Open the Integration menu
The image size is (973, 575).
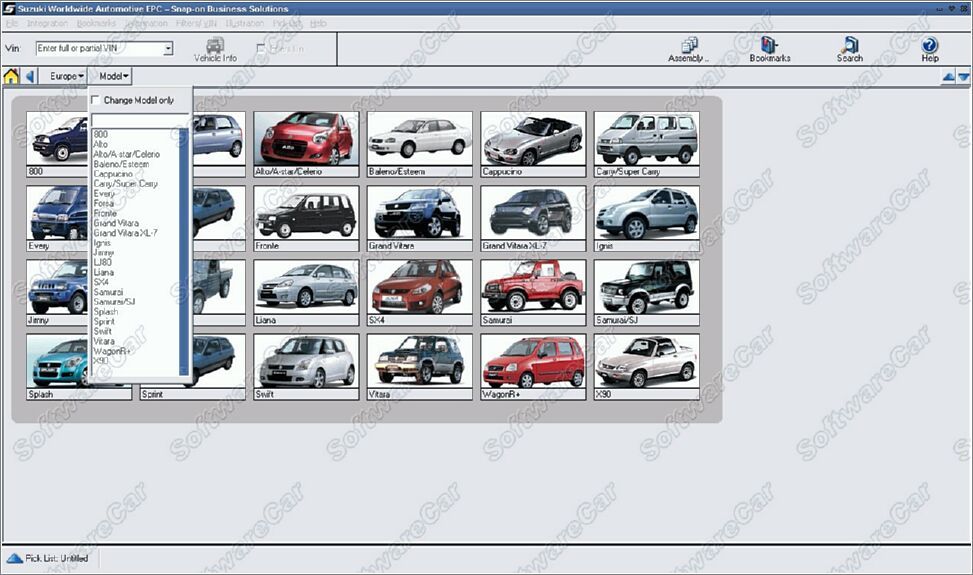pyautogui.click(x=47, y=22)
